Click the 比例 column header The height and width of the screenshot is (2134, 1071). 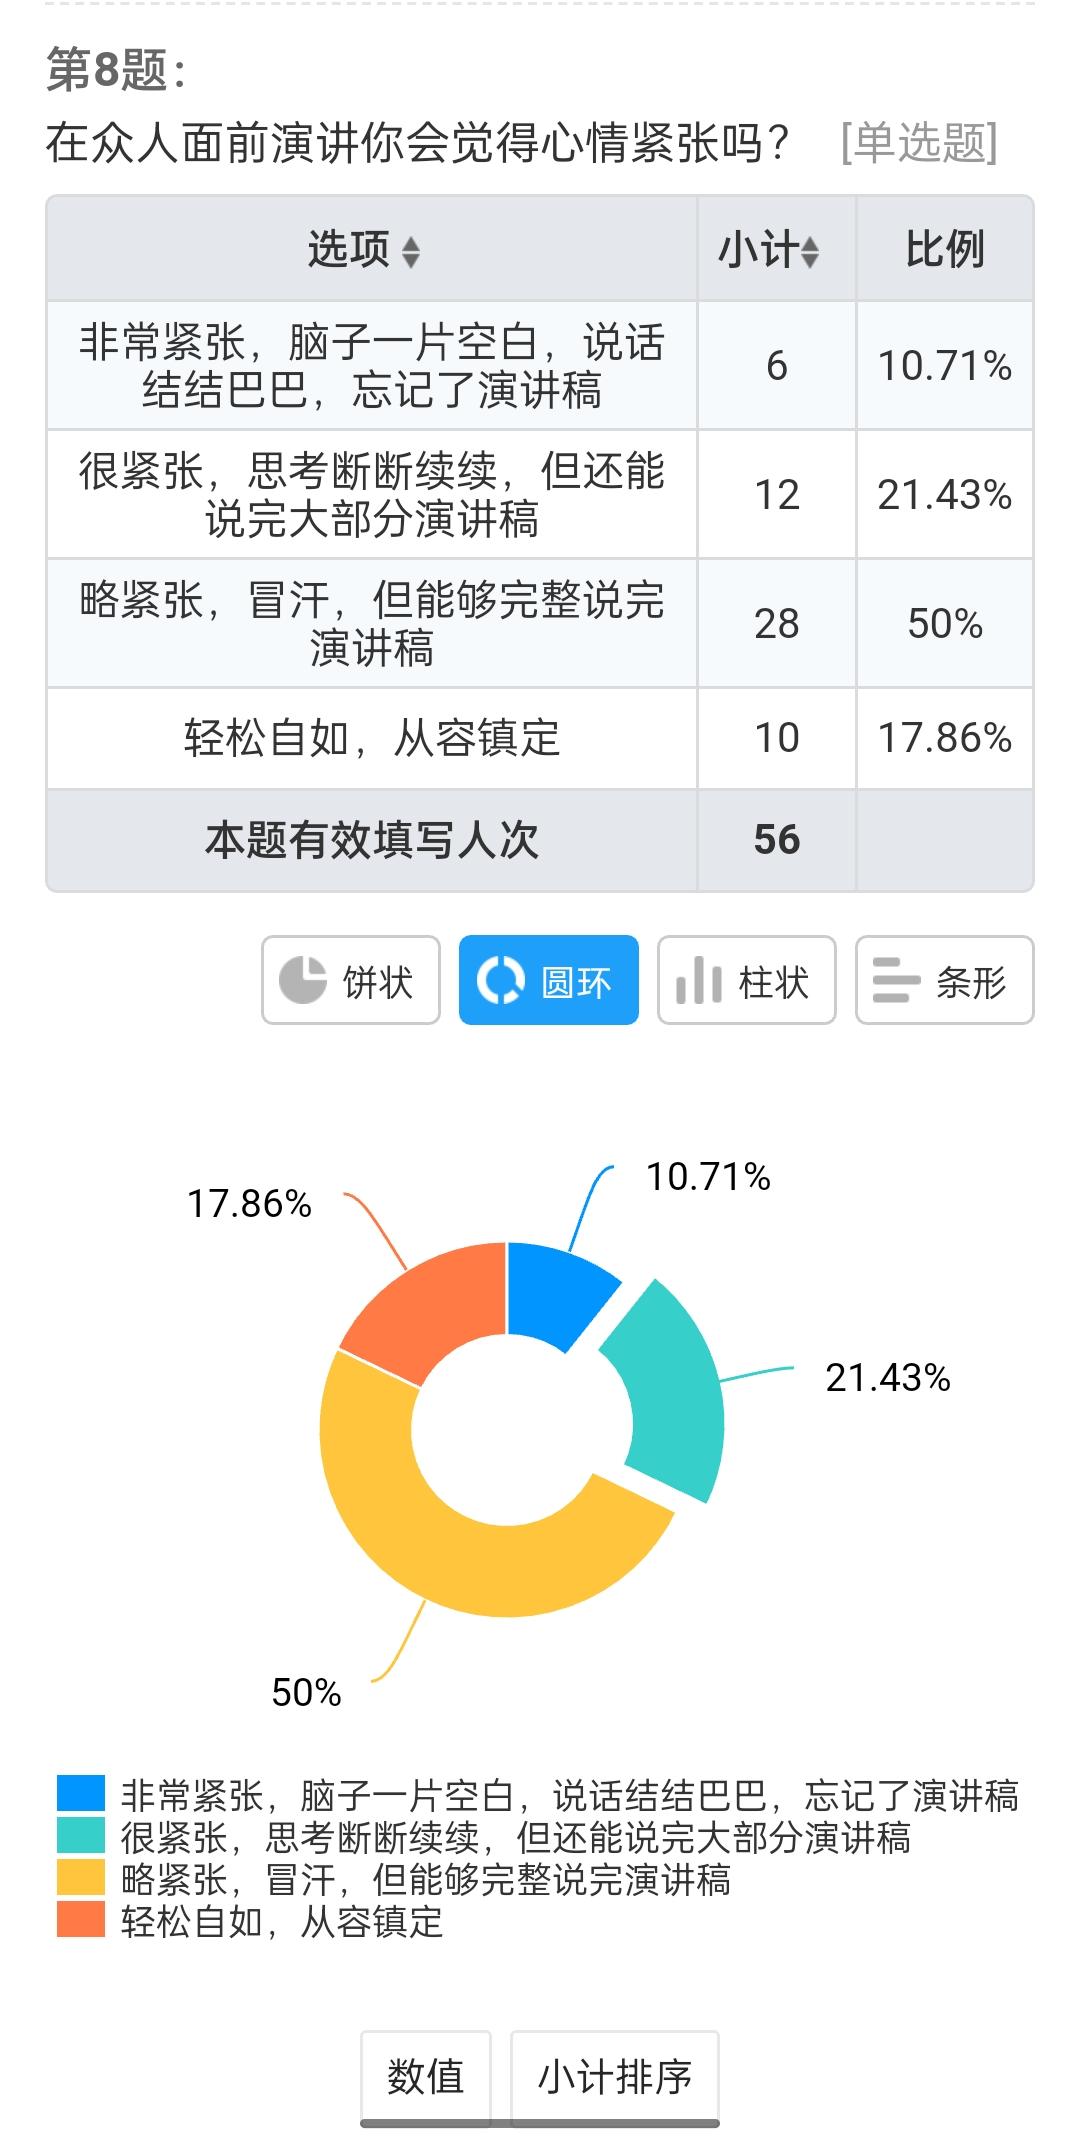click(944, 249)
